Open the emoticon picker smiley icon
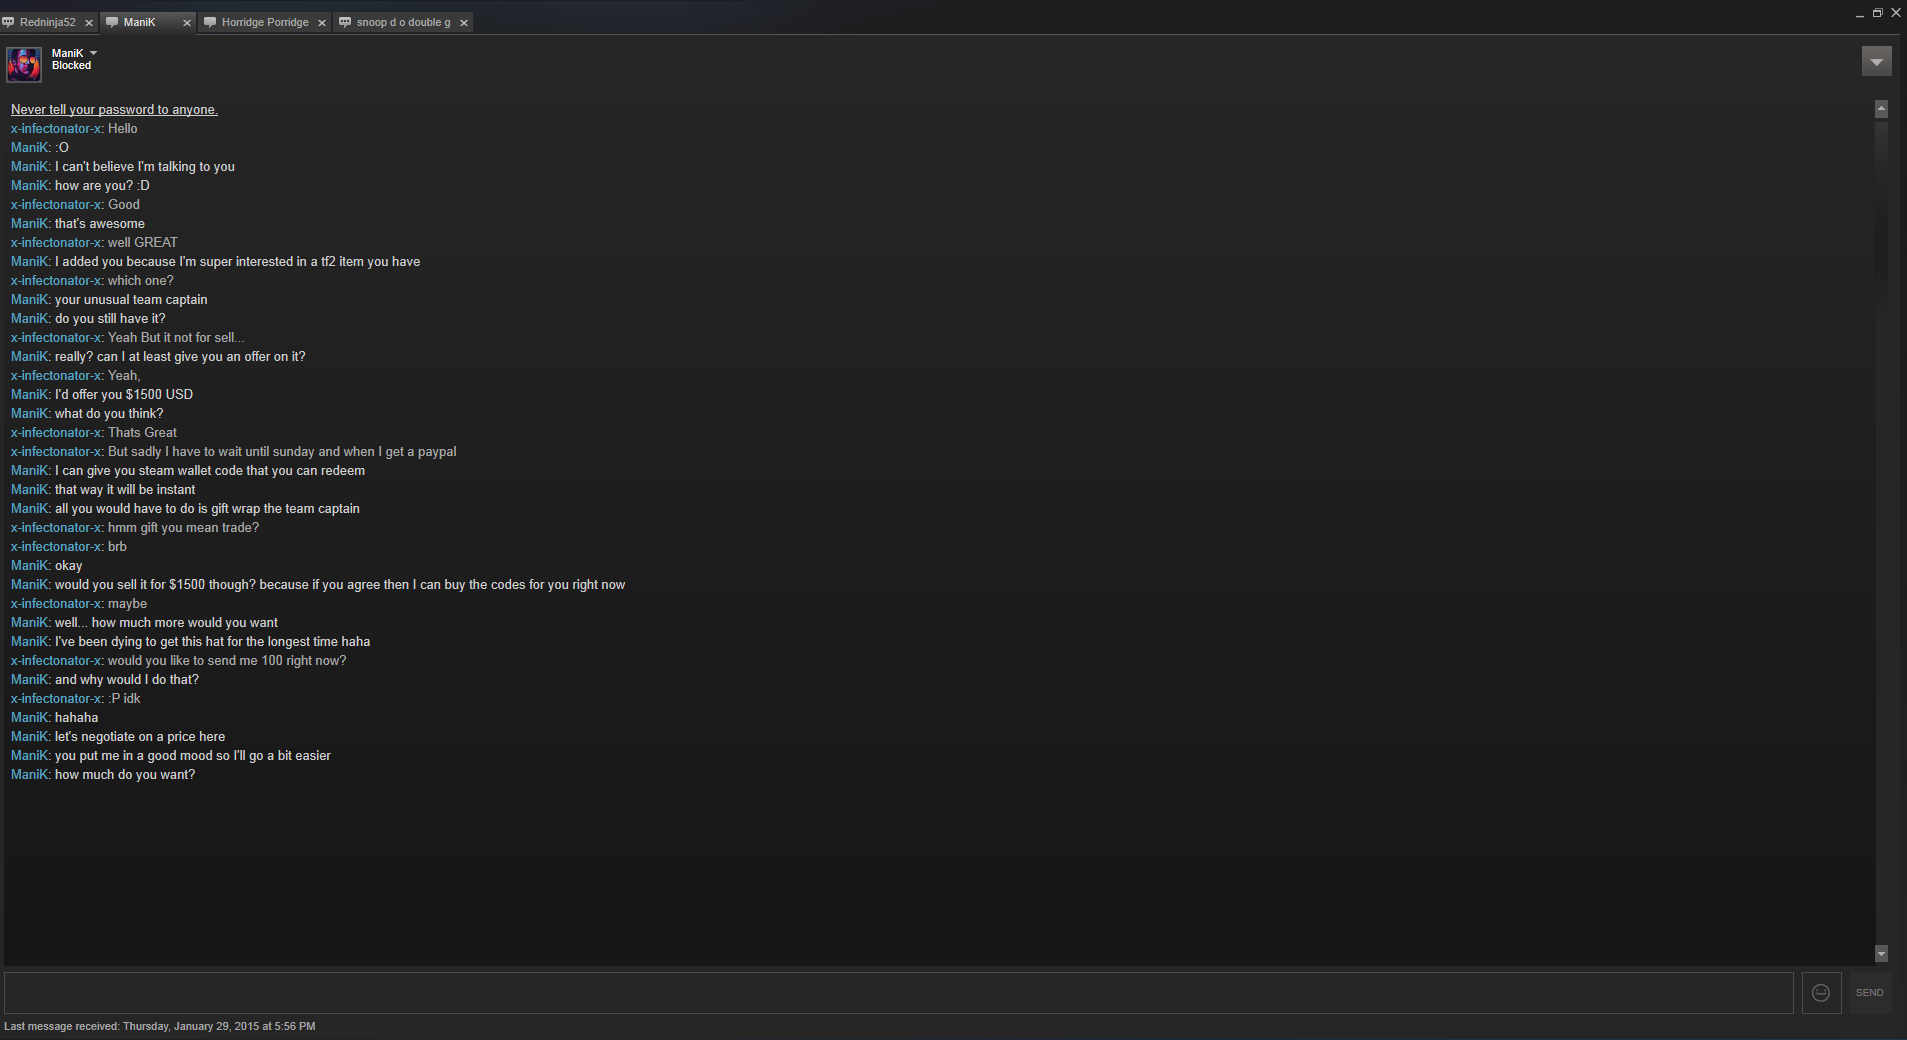This screenshot has width=1907, height=1040. 1821,993
